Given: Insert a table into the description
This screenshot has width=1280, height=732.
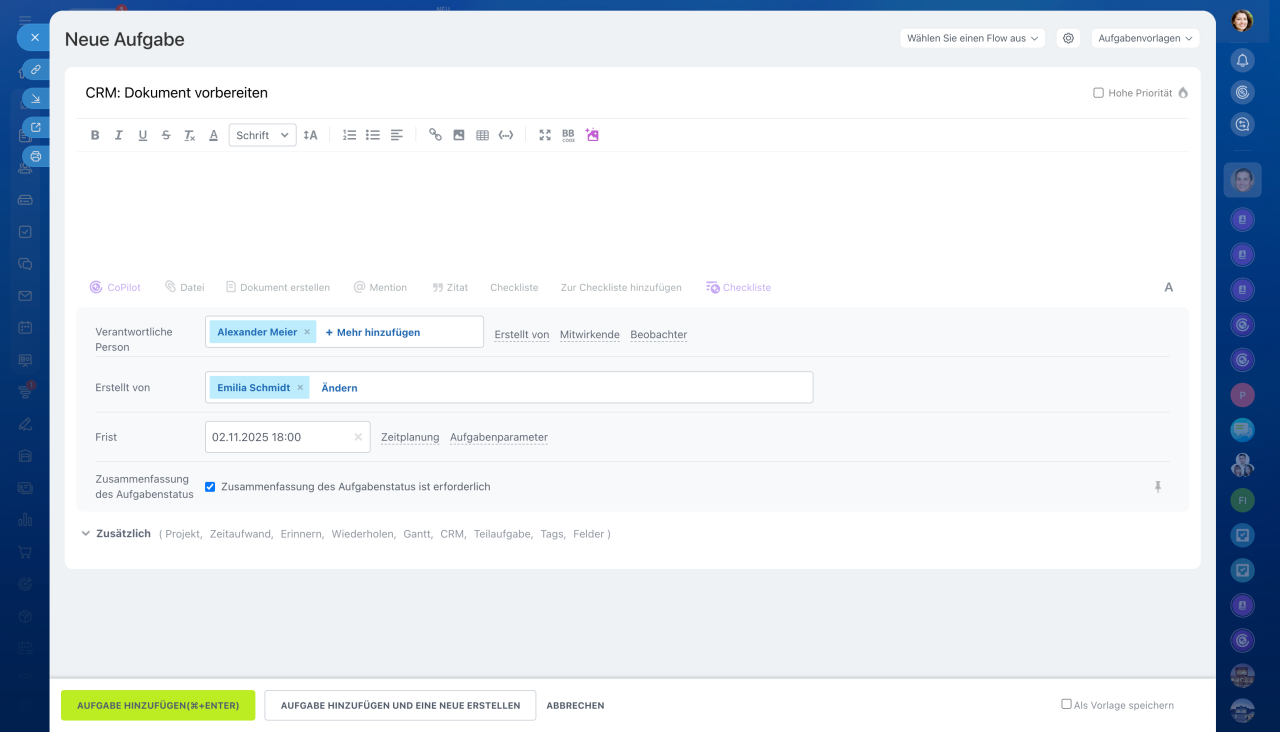Looking at the screenshot, I should [x=482, y=135].
